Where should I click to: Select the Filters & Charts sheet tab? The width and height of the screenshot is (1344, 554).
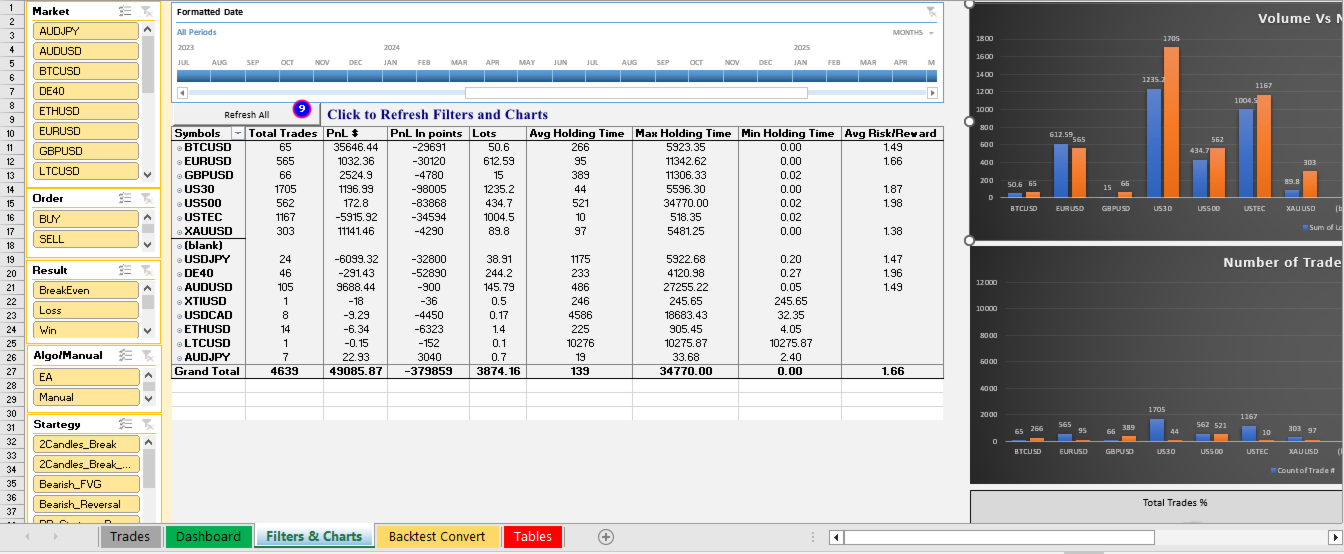click(x=314, y=537)
